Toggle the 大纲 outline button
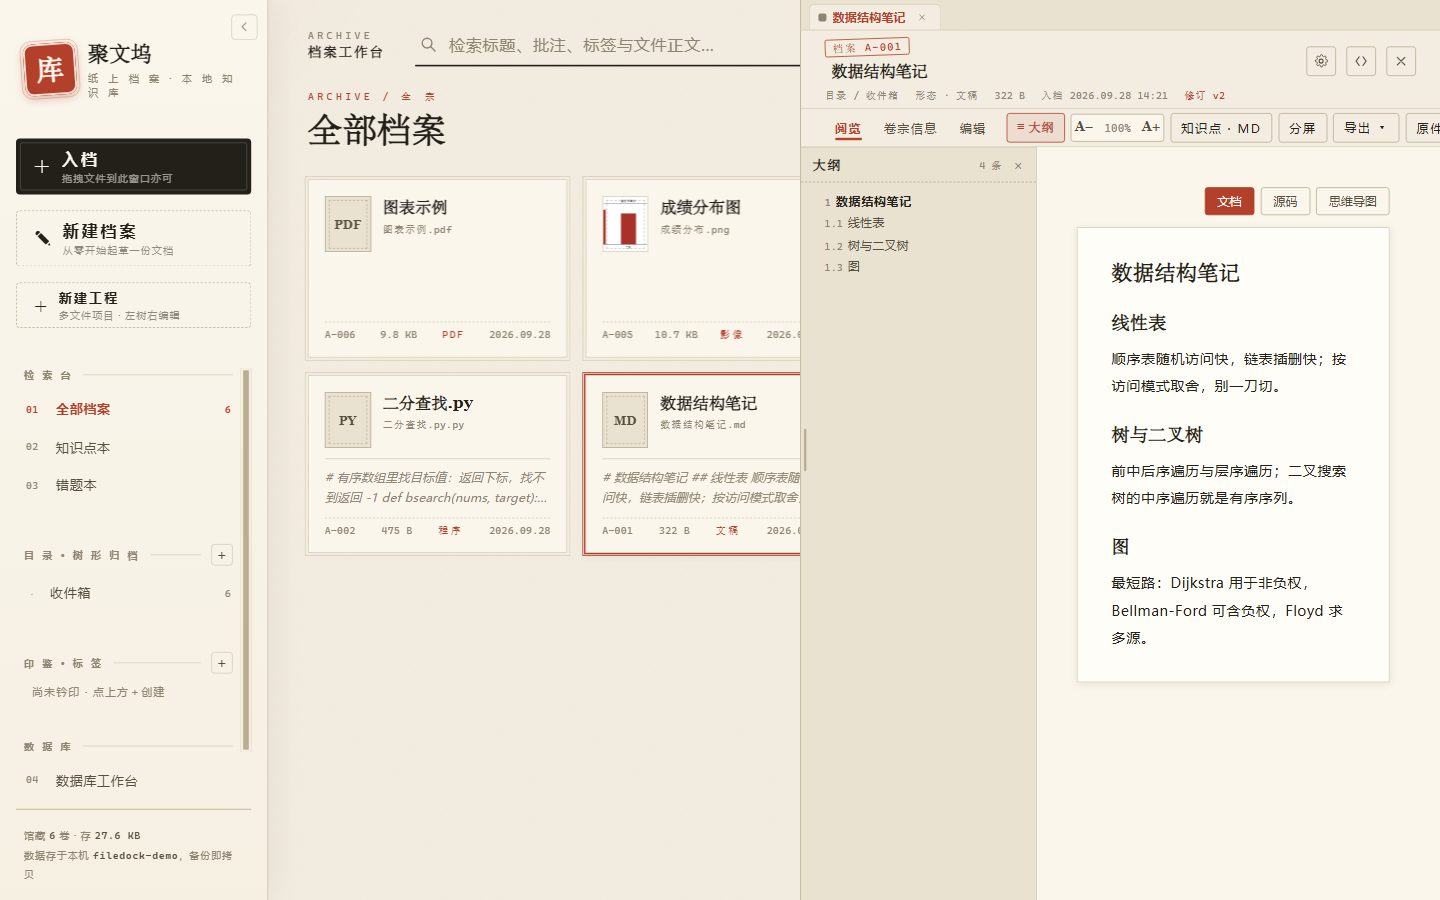The image size is (1440, 900). coord(1035,128)
